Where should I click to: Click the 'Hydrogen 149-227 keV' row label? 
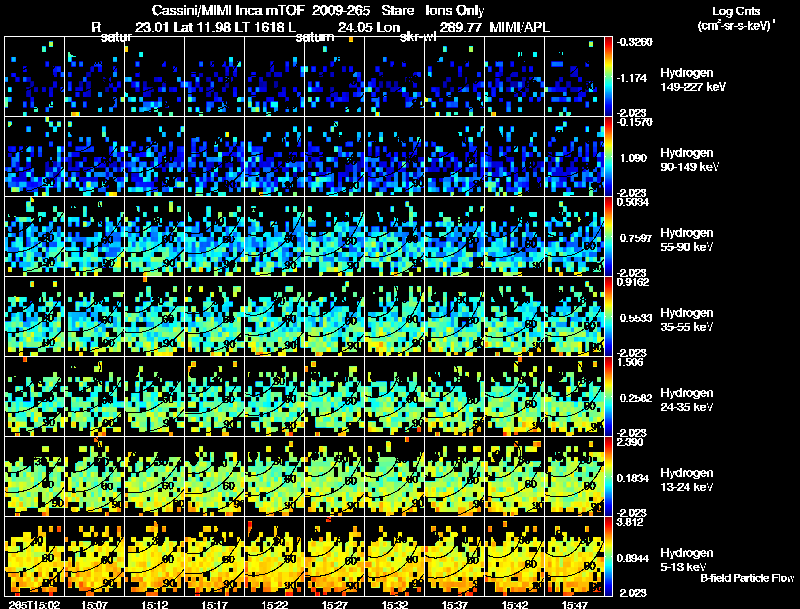(692, 80)
